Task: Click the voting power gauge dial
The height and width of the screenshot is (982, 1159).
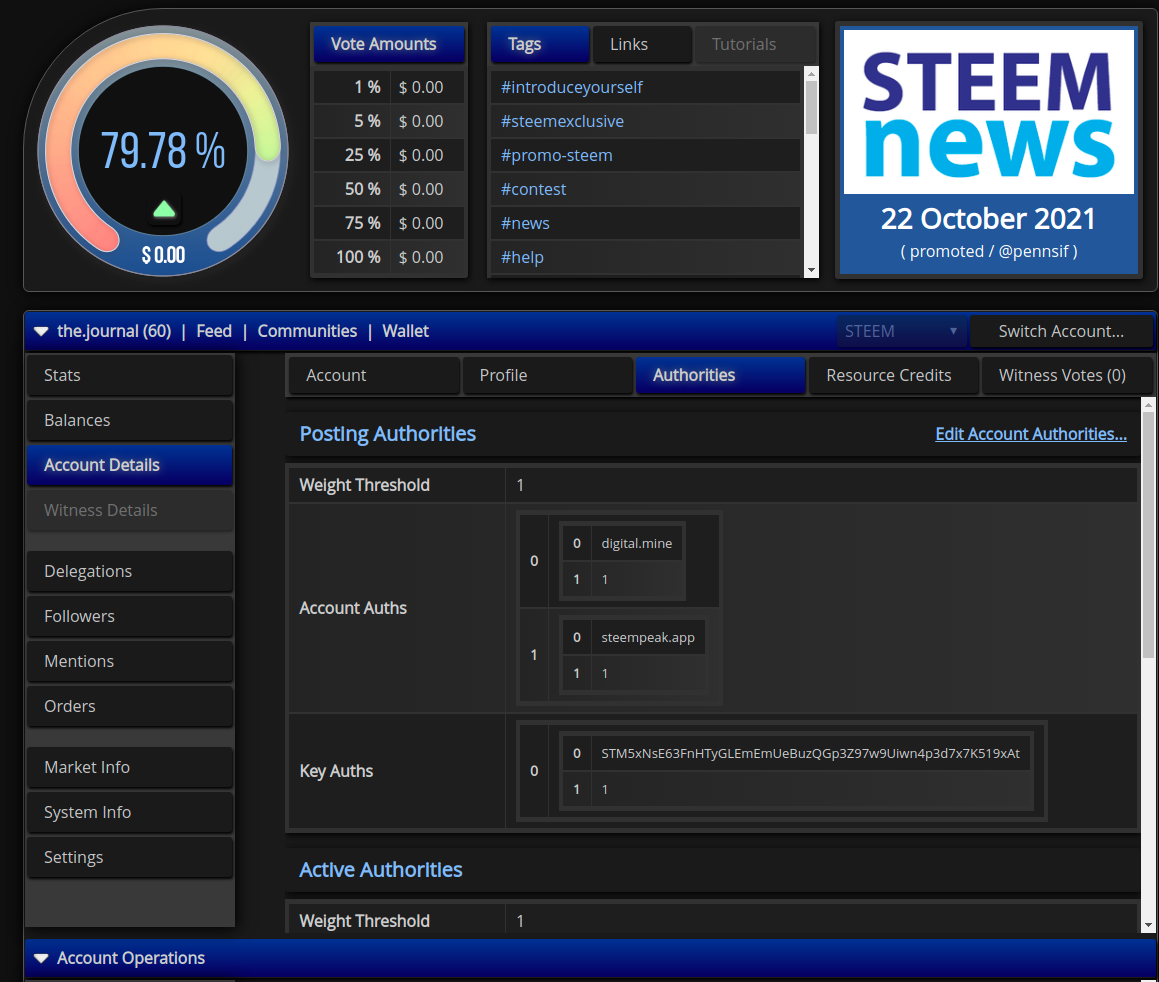Action: (163, 150)
